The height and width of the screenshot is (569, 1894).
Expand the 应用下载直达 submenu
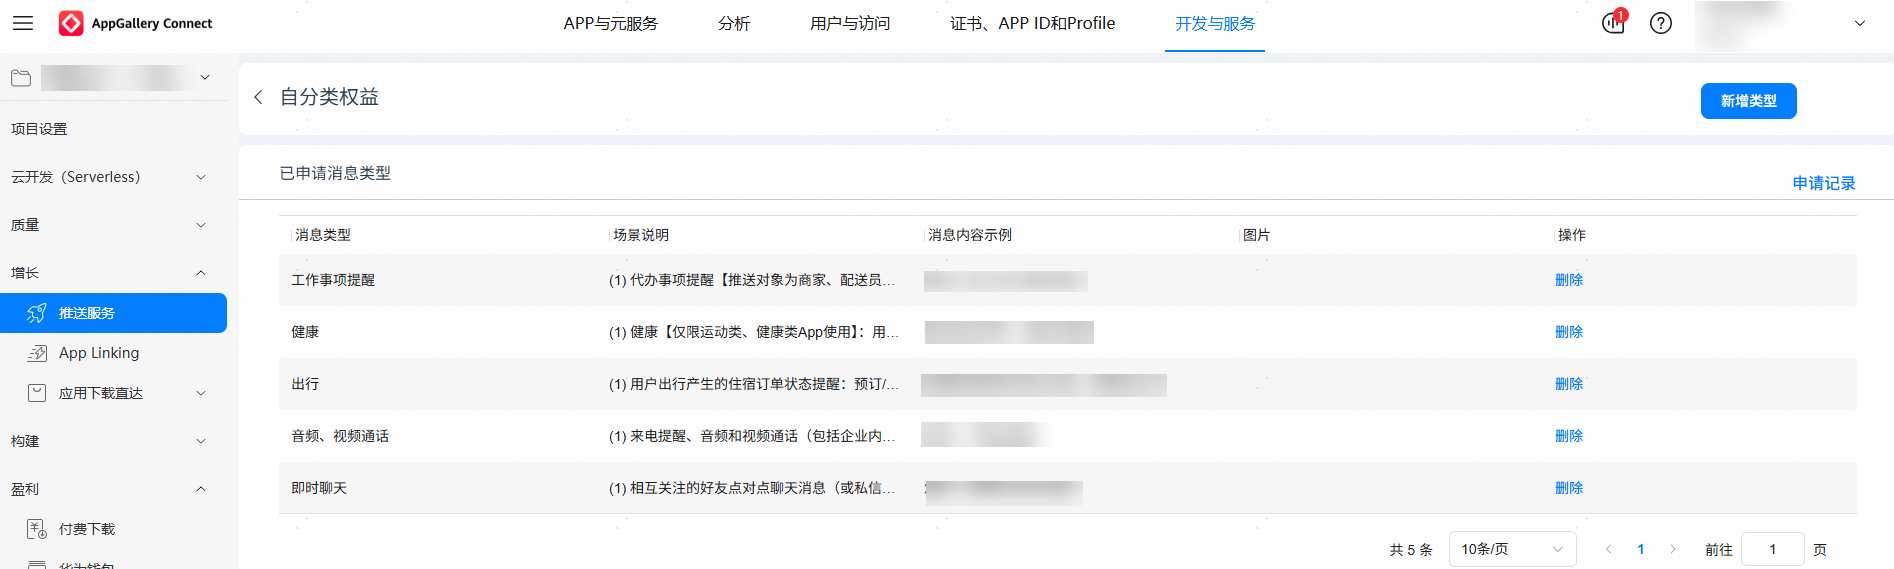(201, 393)
